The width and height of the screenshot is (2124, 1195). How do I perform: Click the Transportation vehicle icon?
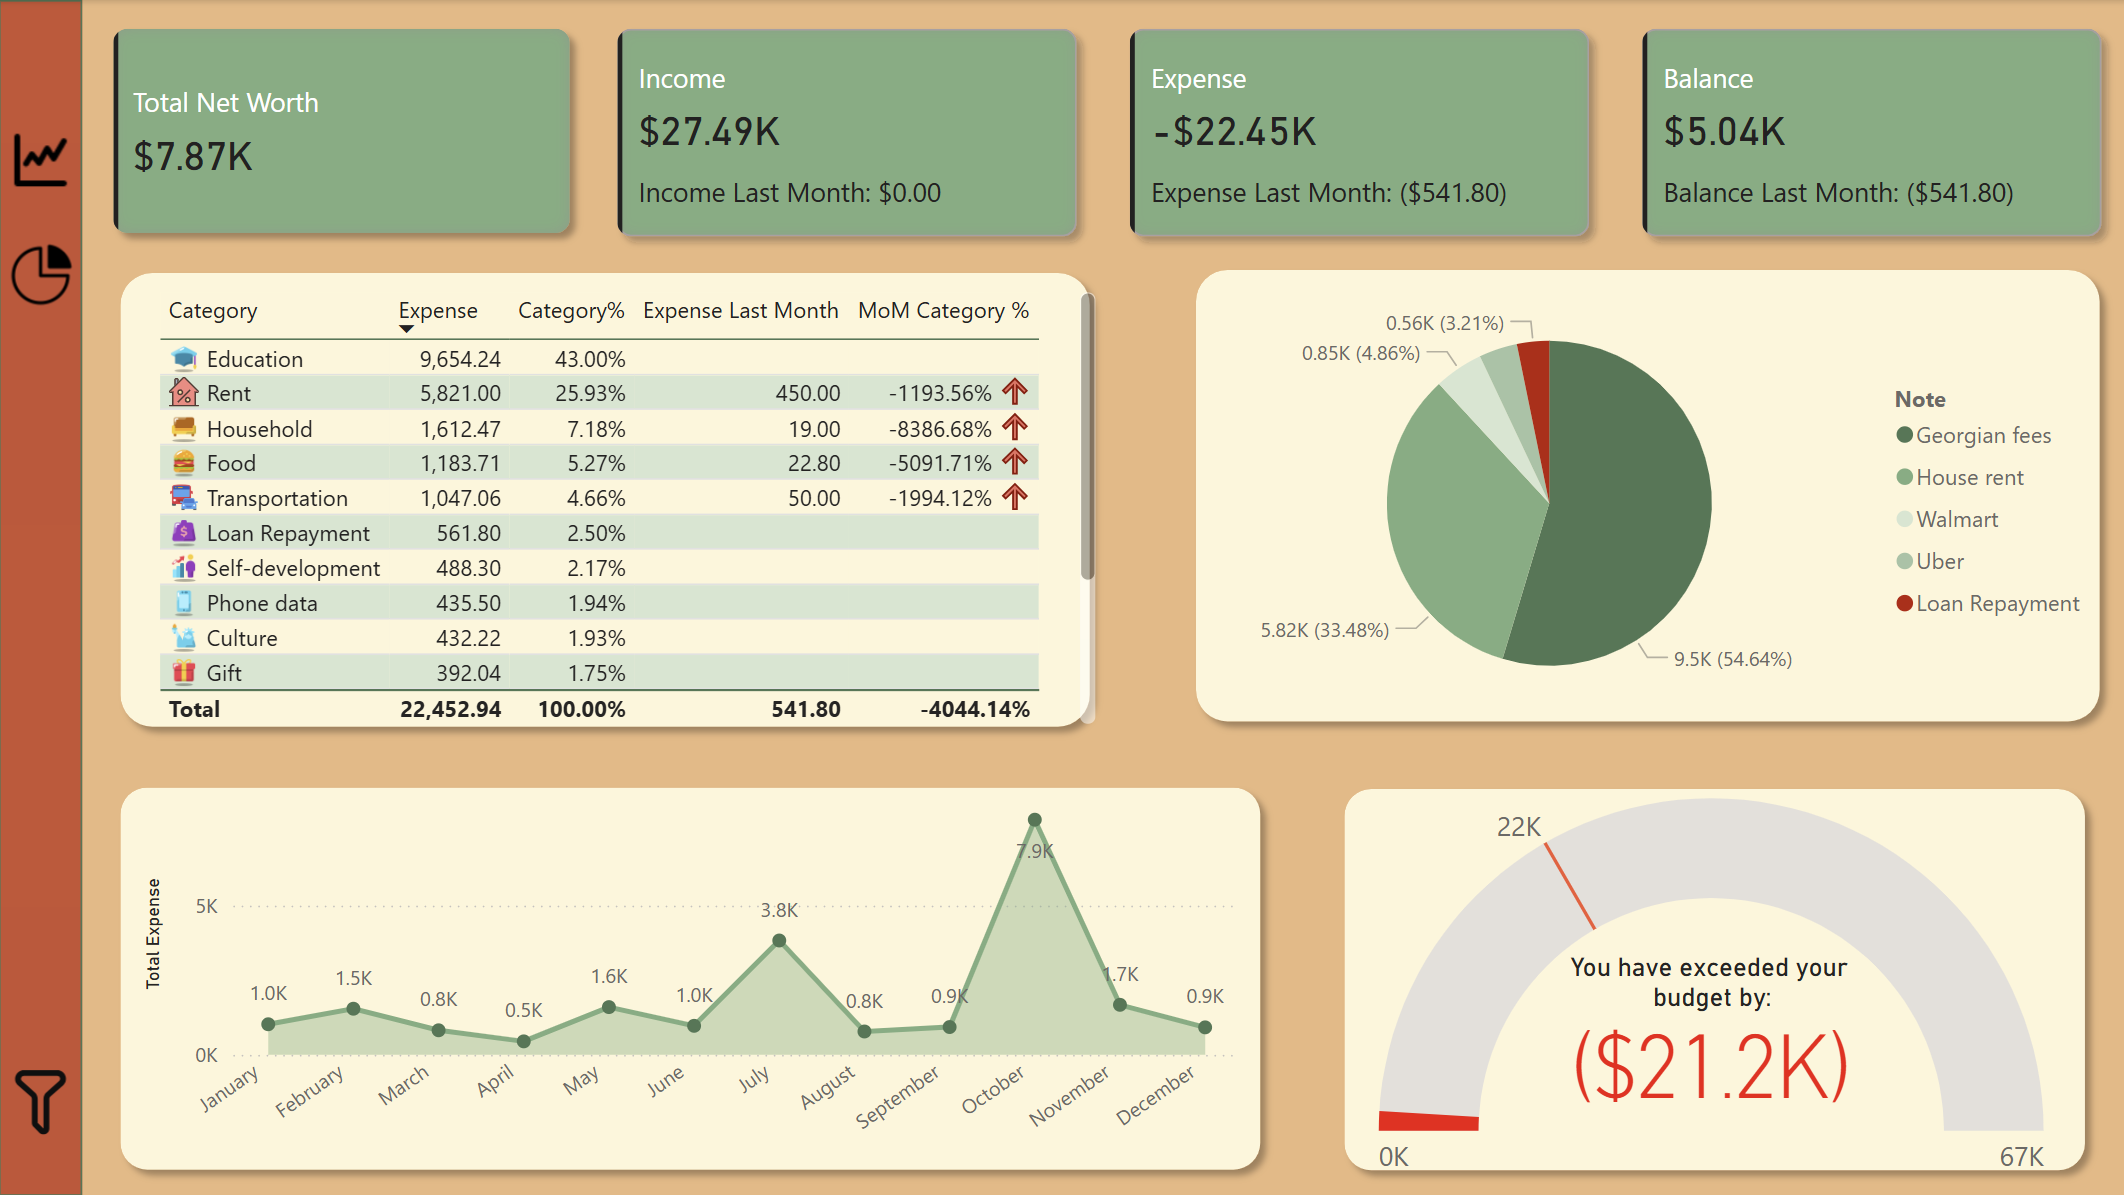[x=184, y=498]
